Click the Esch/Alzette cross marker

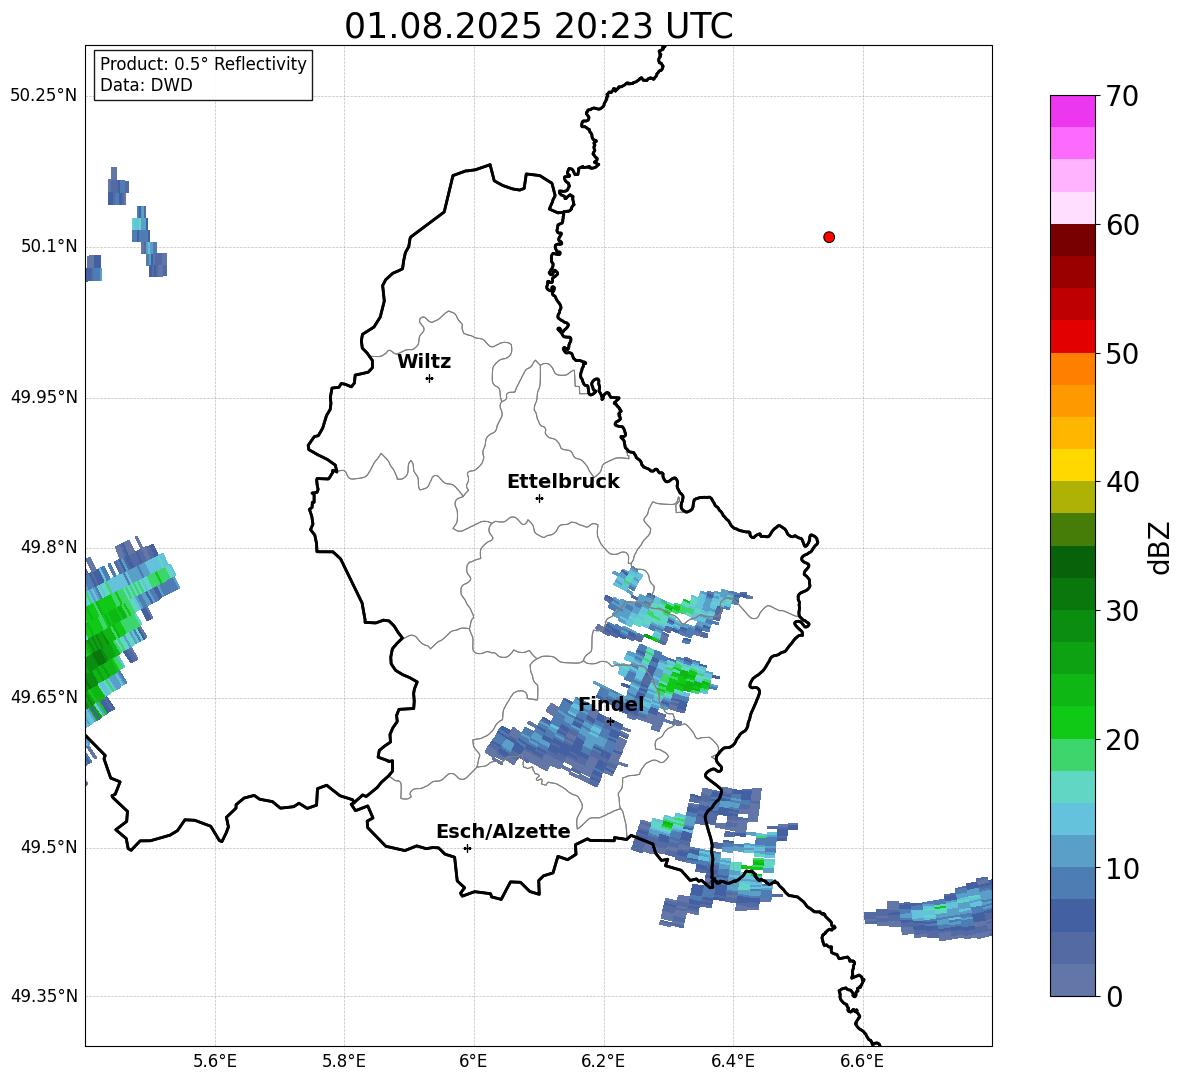[x=467, y=848]
